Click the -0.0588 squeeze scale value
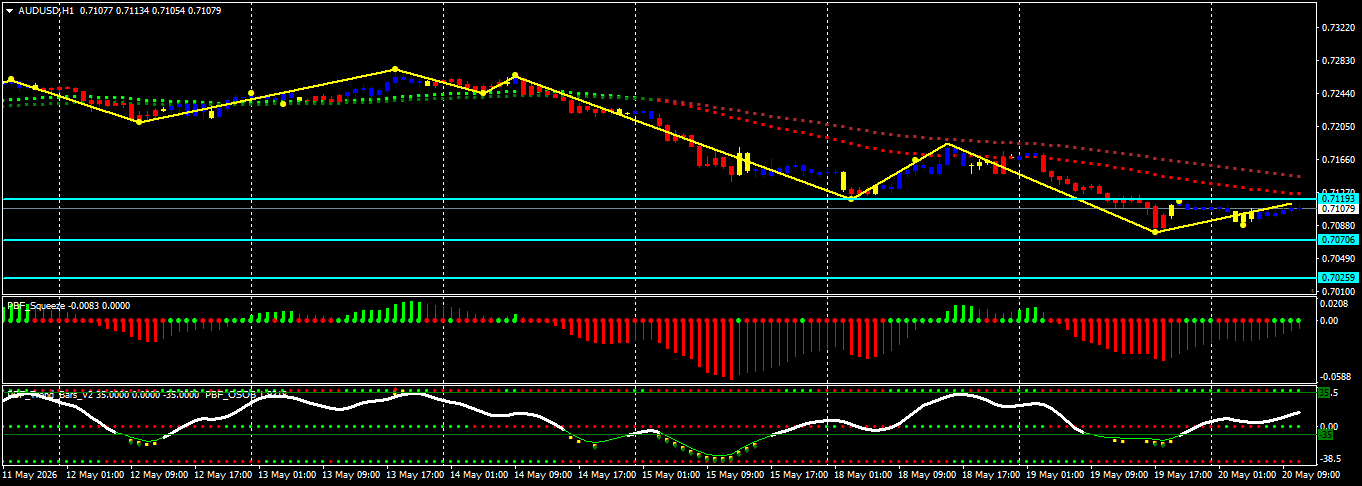This screenshot has height=486, width=1362. [1335, 376]
